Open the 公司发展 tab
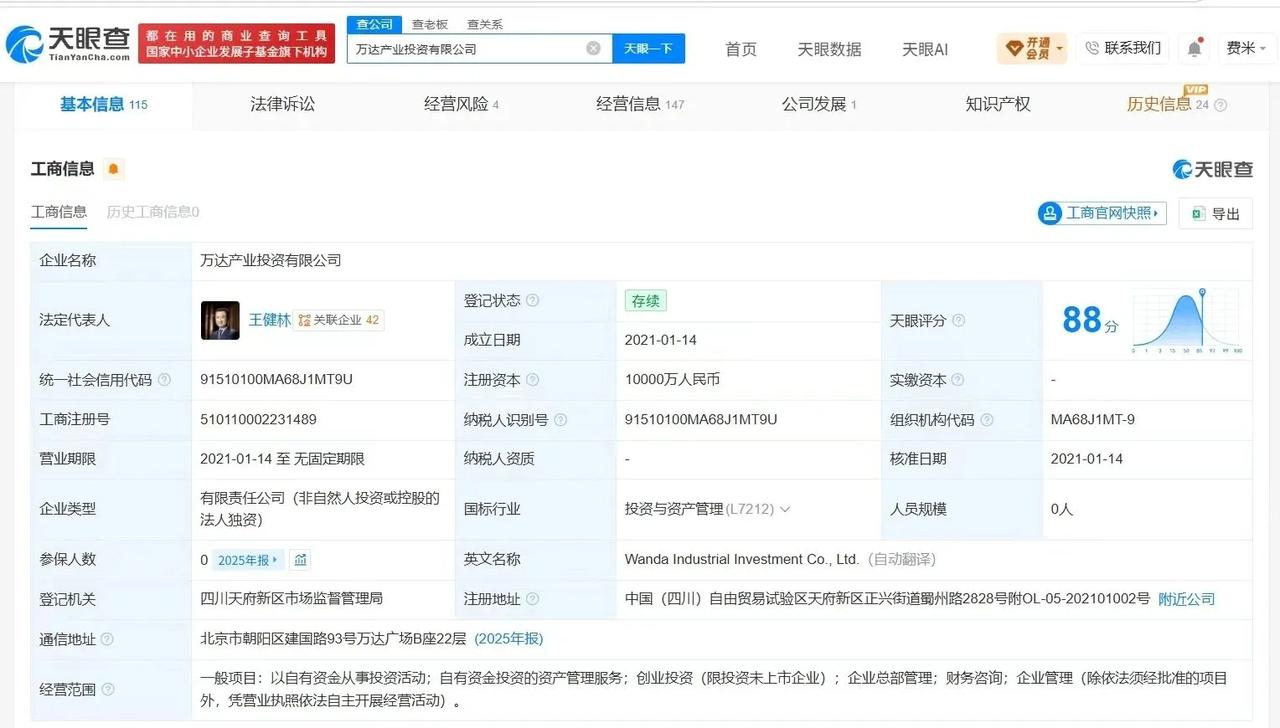Image resolution: width=1280 pixels, height=728 pixels. (819, 104)
